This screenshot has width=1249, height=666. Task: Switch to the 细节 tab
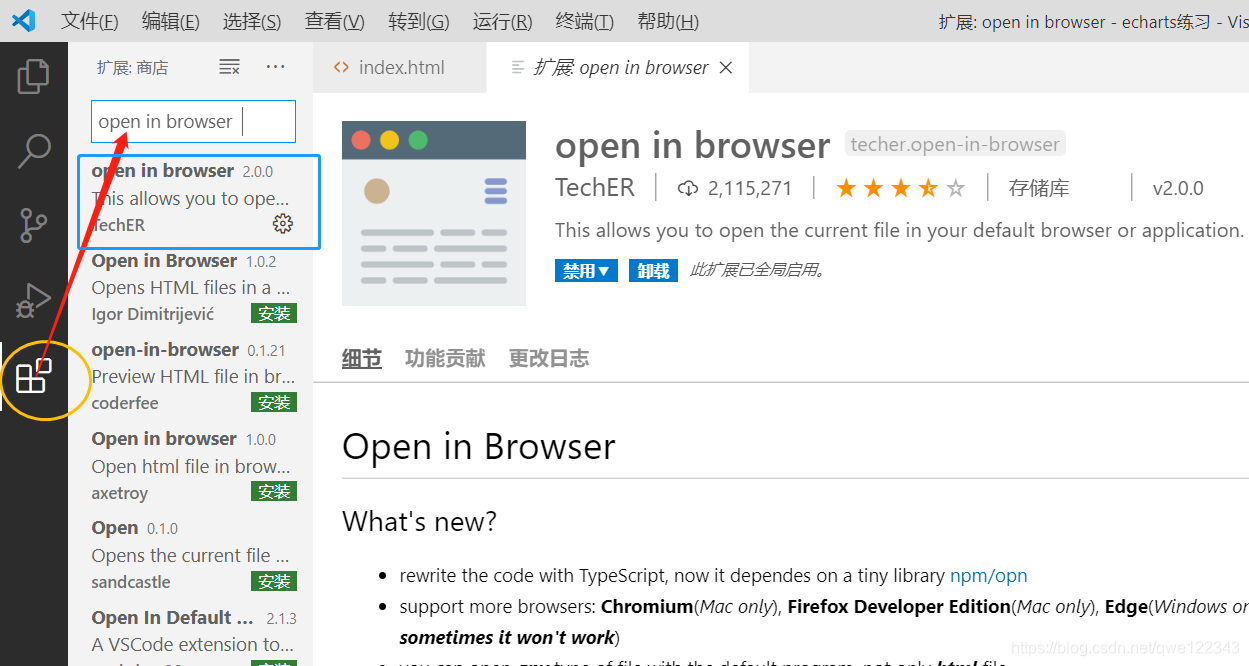(x=362, y=358)
